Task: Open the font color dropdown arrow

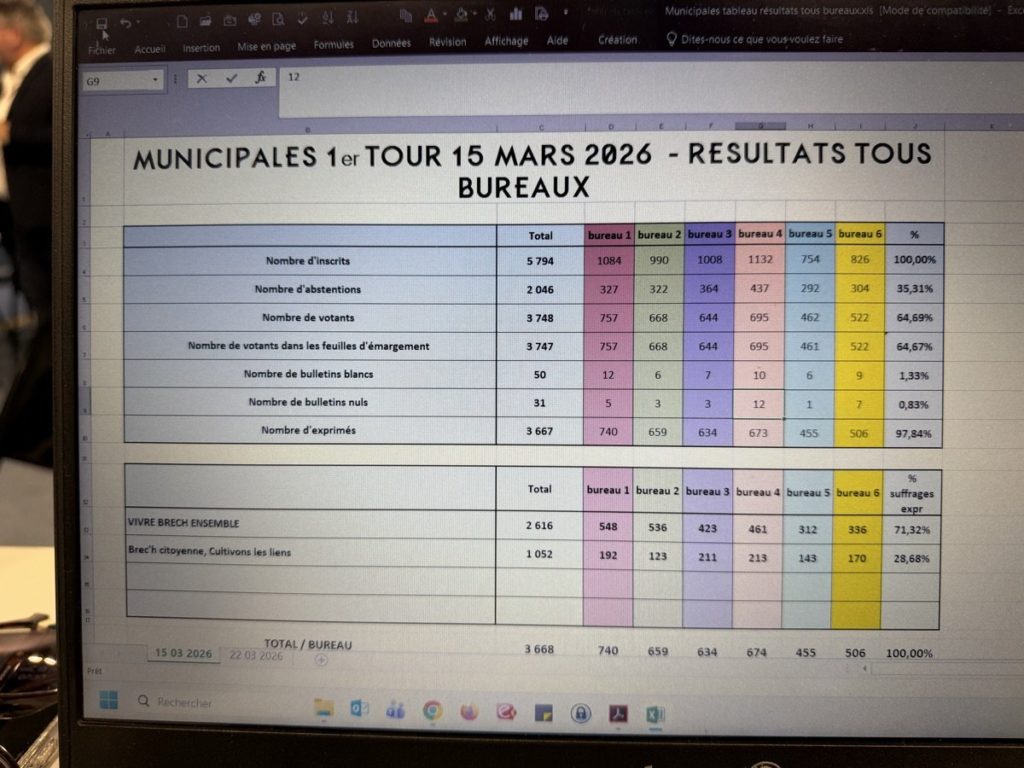Action: pyautogui.click(x=444, y=16)
